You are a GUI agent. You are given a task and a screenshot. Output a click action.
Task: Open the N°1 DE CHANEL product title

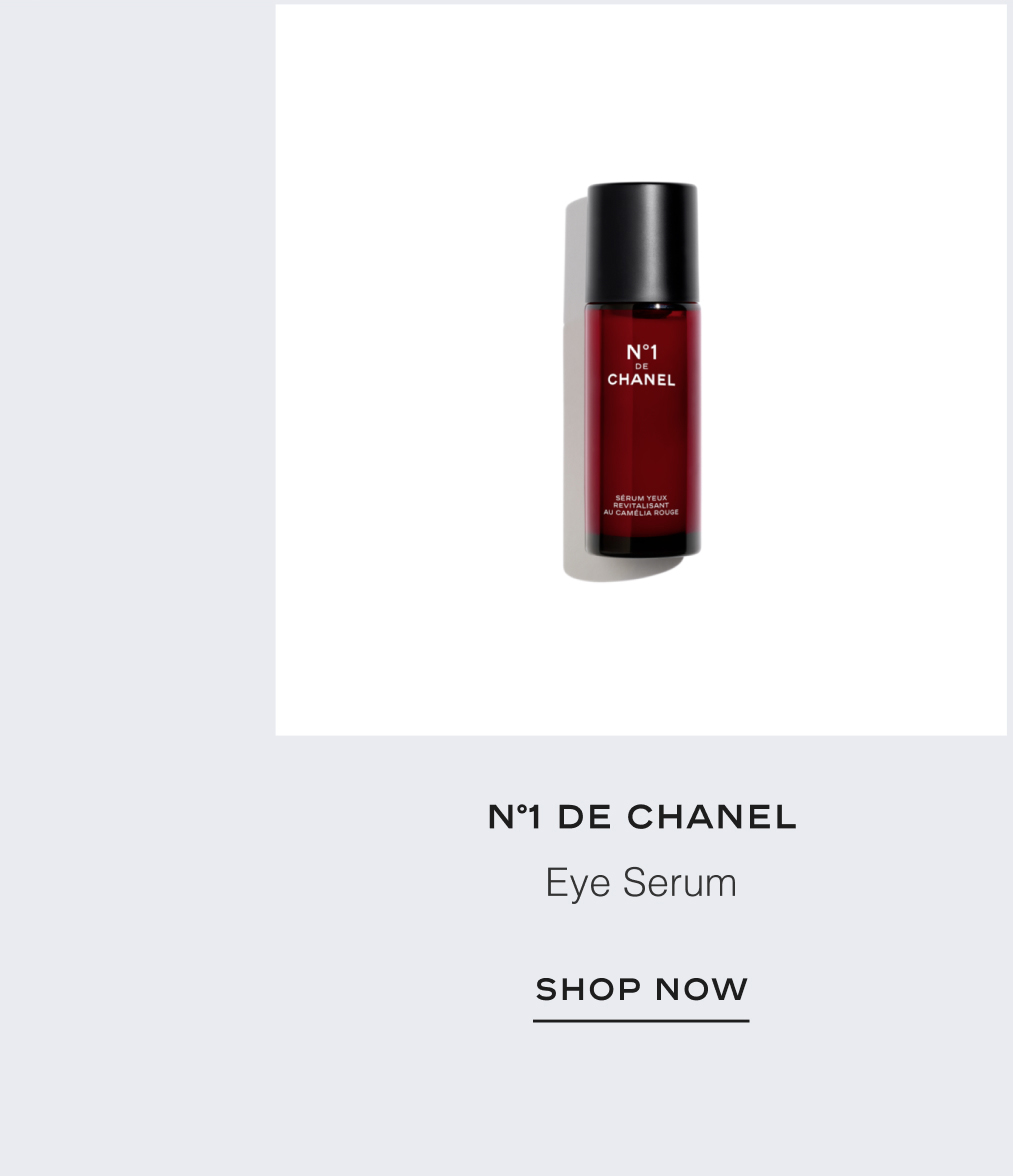point(642,817)
